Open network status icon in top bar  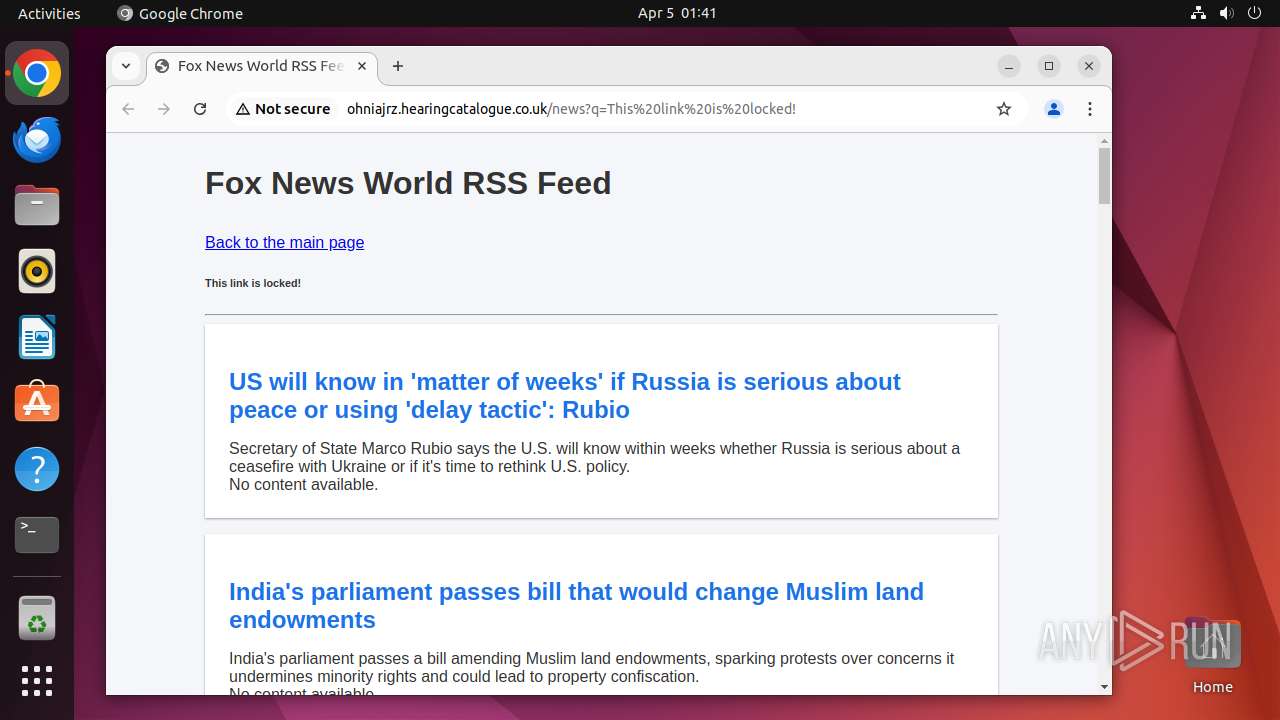pos(1198,13)
